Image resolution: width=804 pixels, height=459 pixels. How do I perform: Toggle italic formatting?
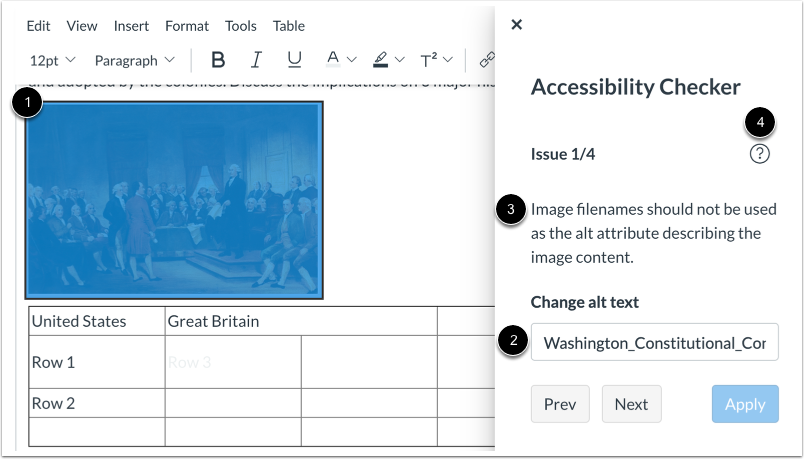(x=256, y=61)
